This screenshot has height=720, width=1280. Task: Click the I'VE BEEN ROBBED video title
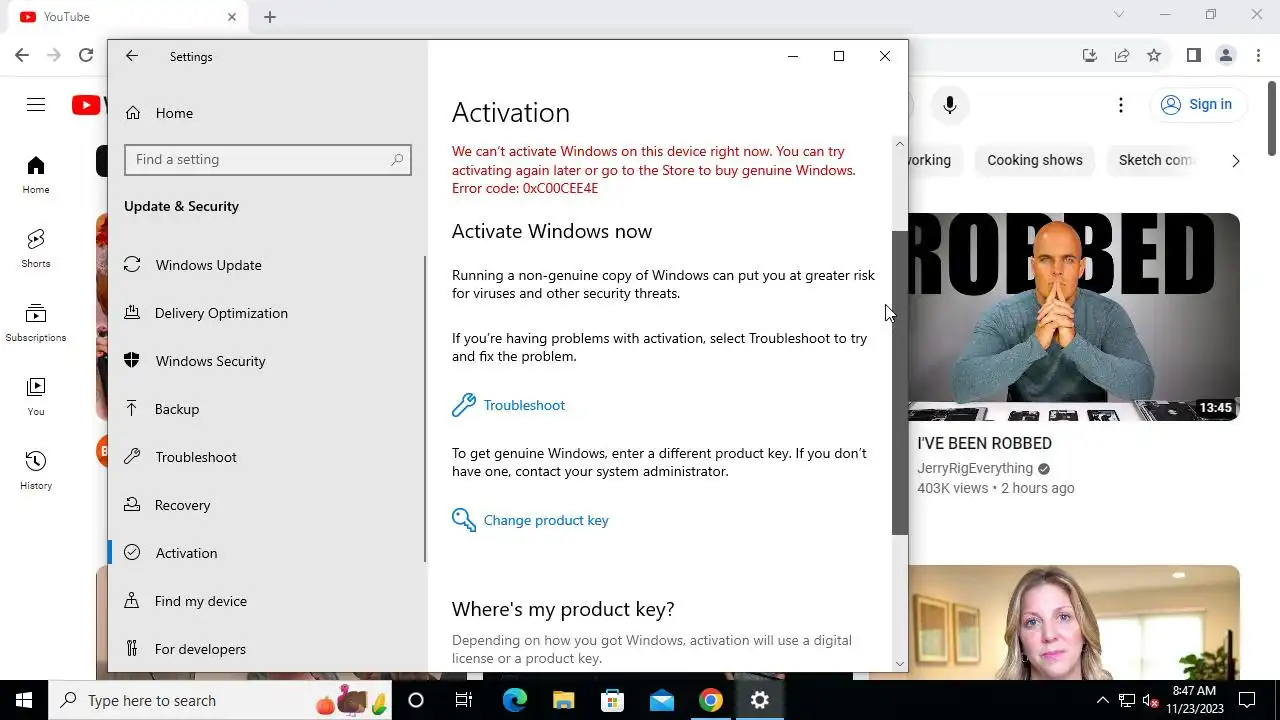tap(984, 443)
